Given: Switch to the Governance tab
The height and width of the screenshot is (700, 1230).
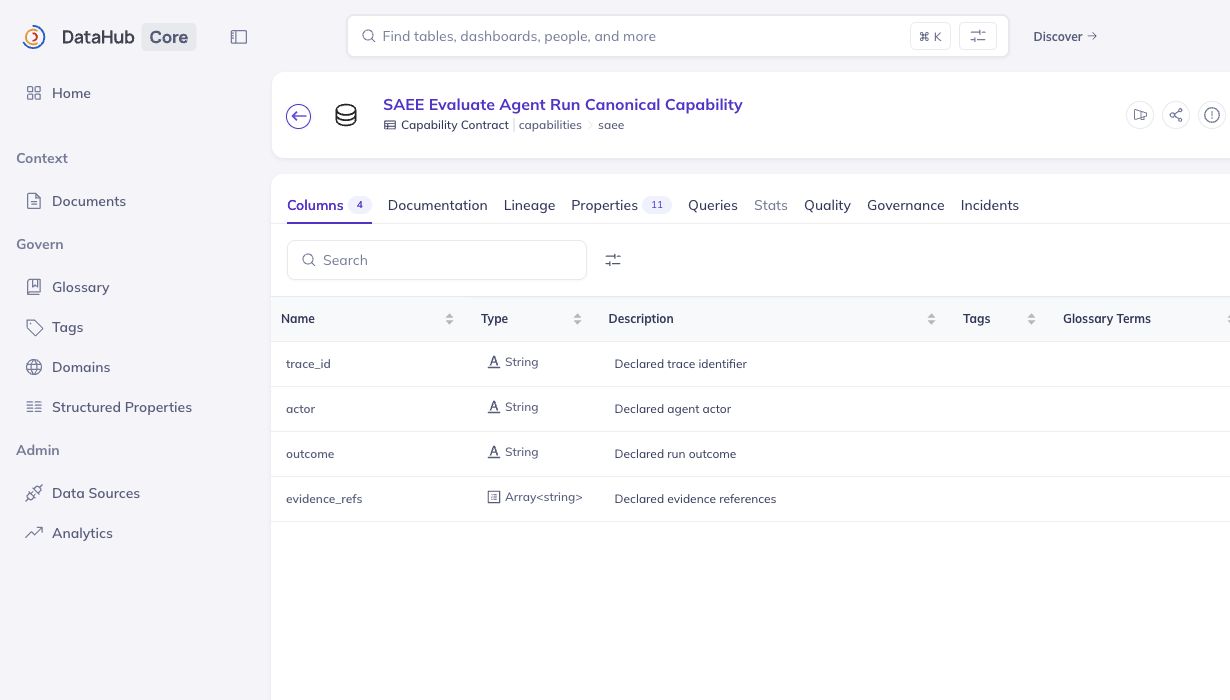Looking at the screenshot, I should [x=906, y=205].
